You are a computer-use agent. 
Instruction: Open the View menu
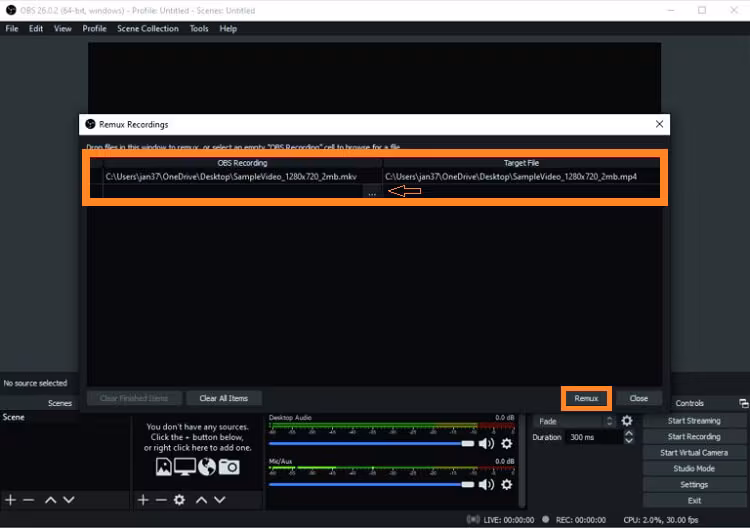[63, 29]
